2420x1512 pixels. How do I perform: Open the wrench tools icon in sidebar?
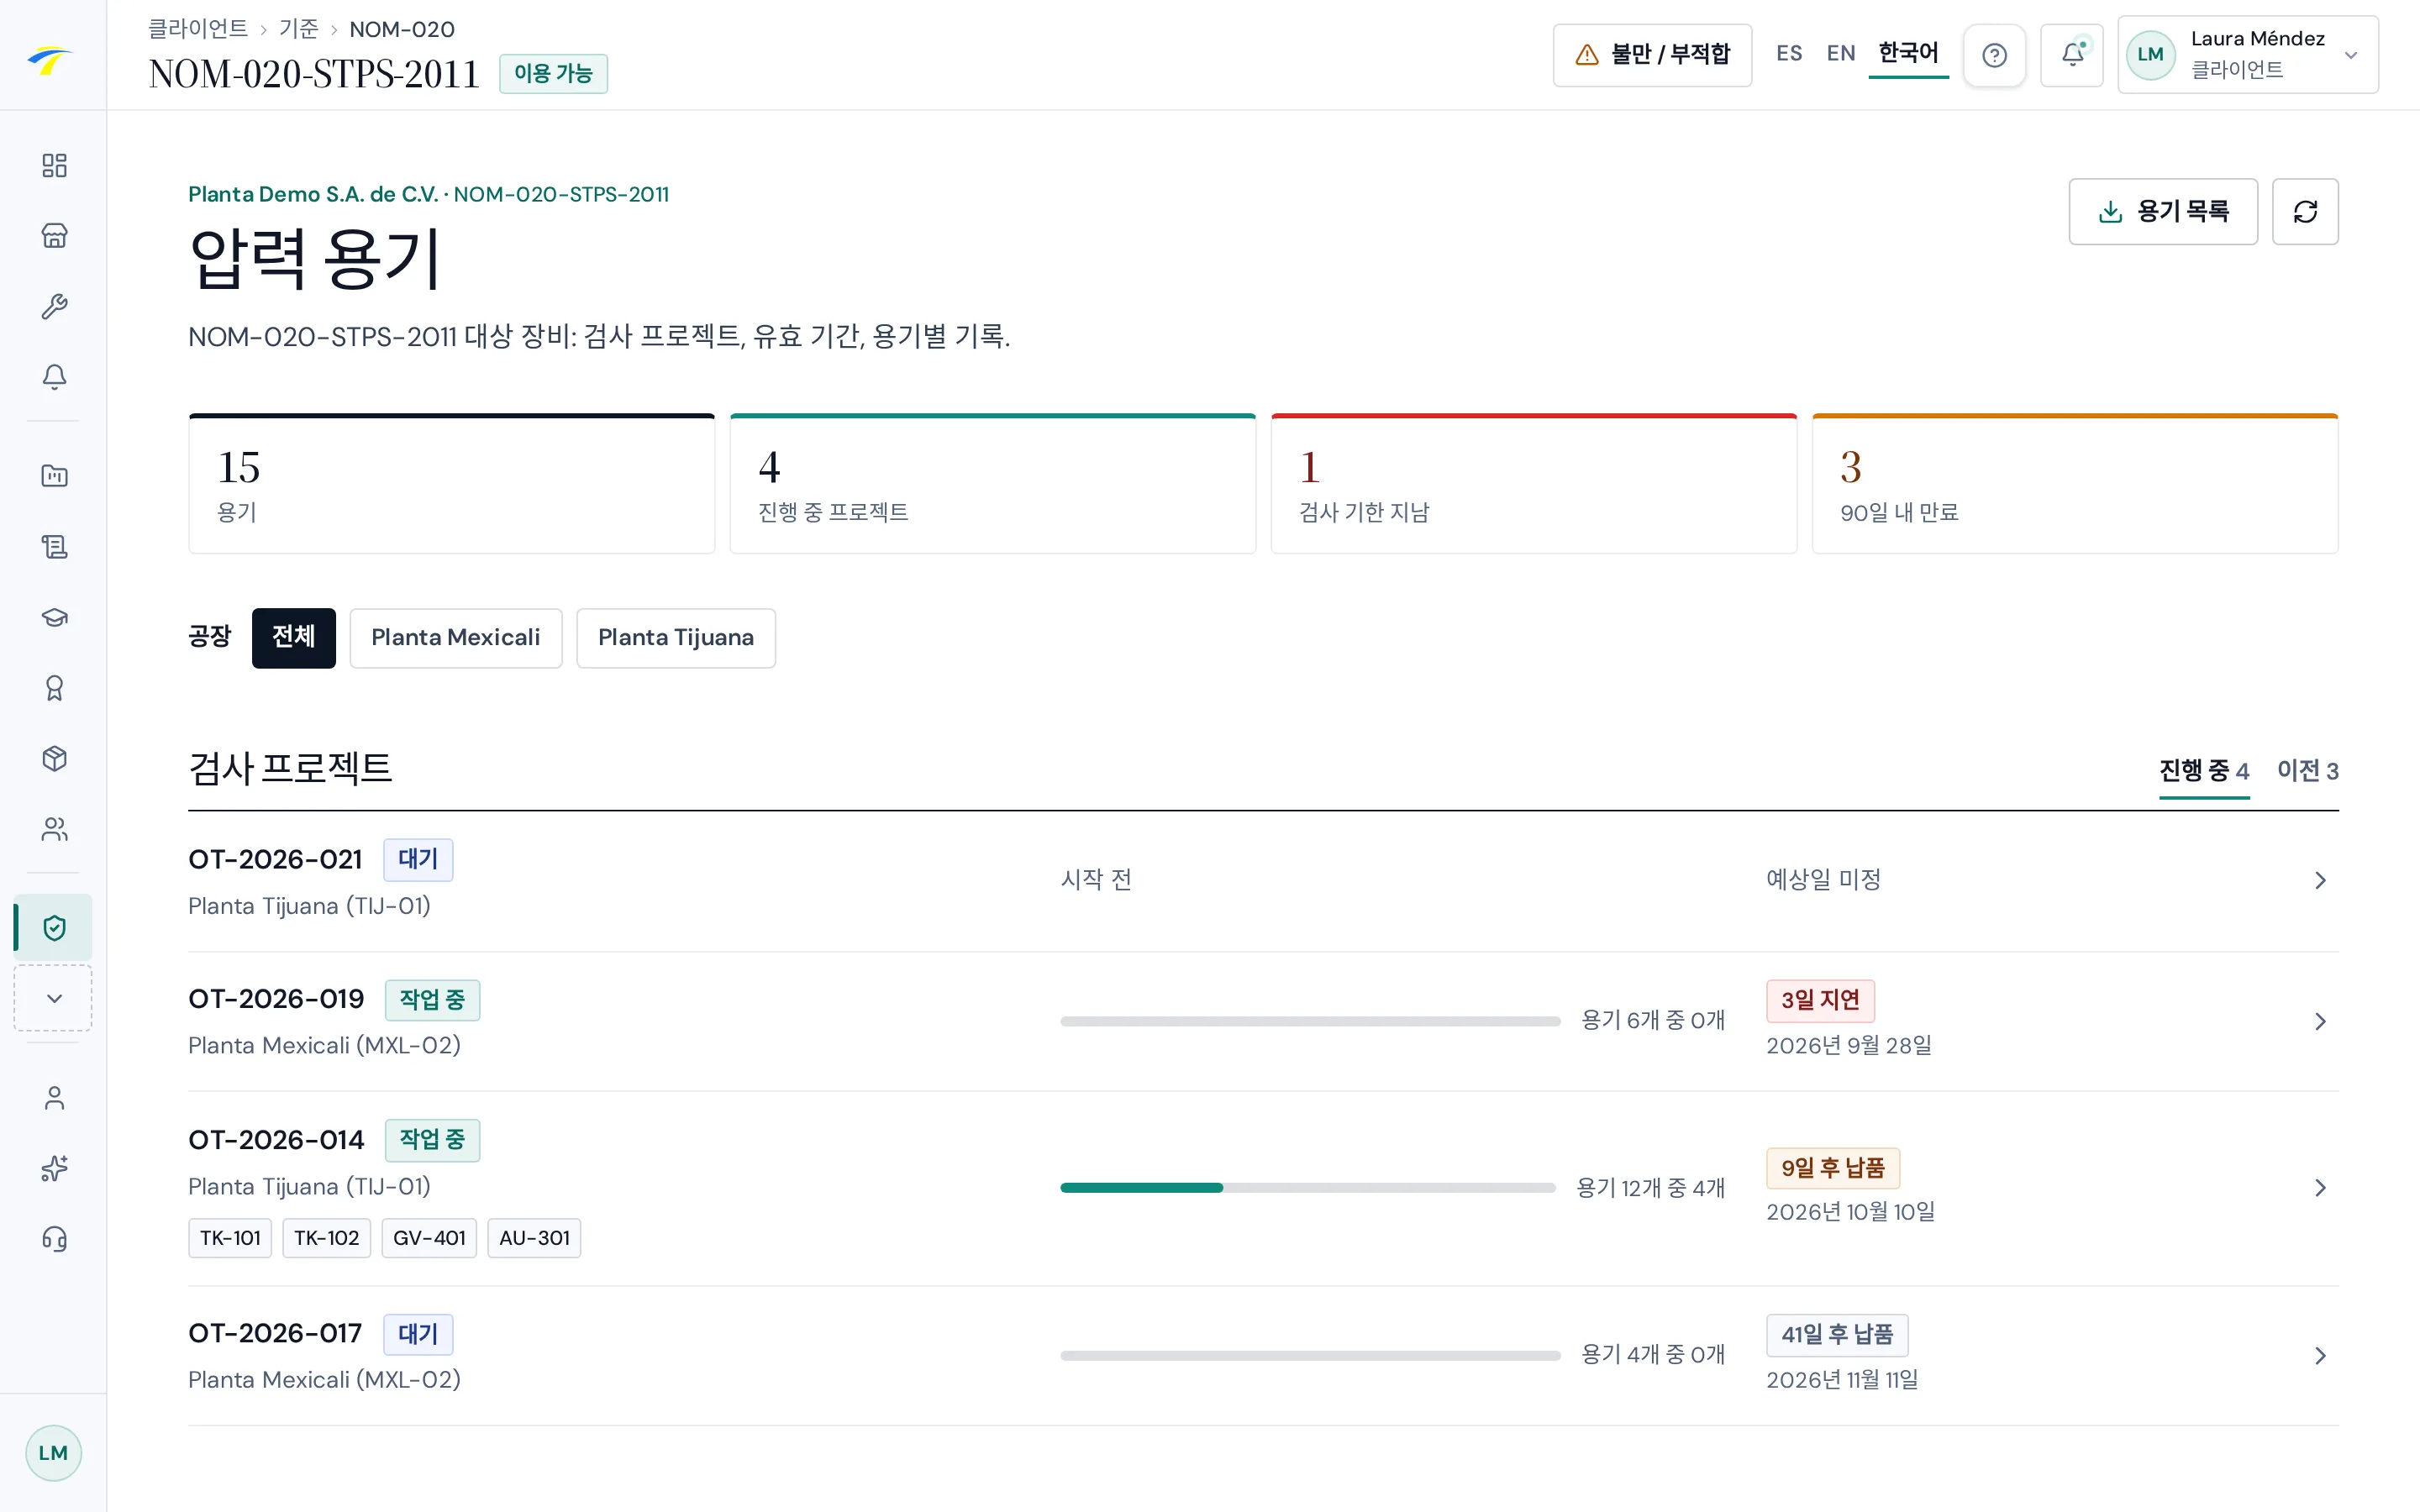pos(54,306)
